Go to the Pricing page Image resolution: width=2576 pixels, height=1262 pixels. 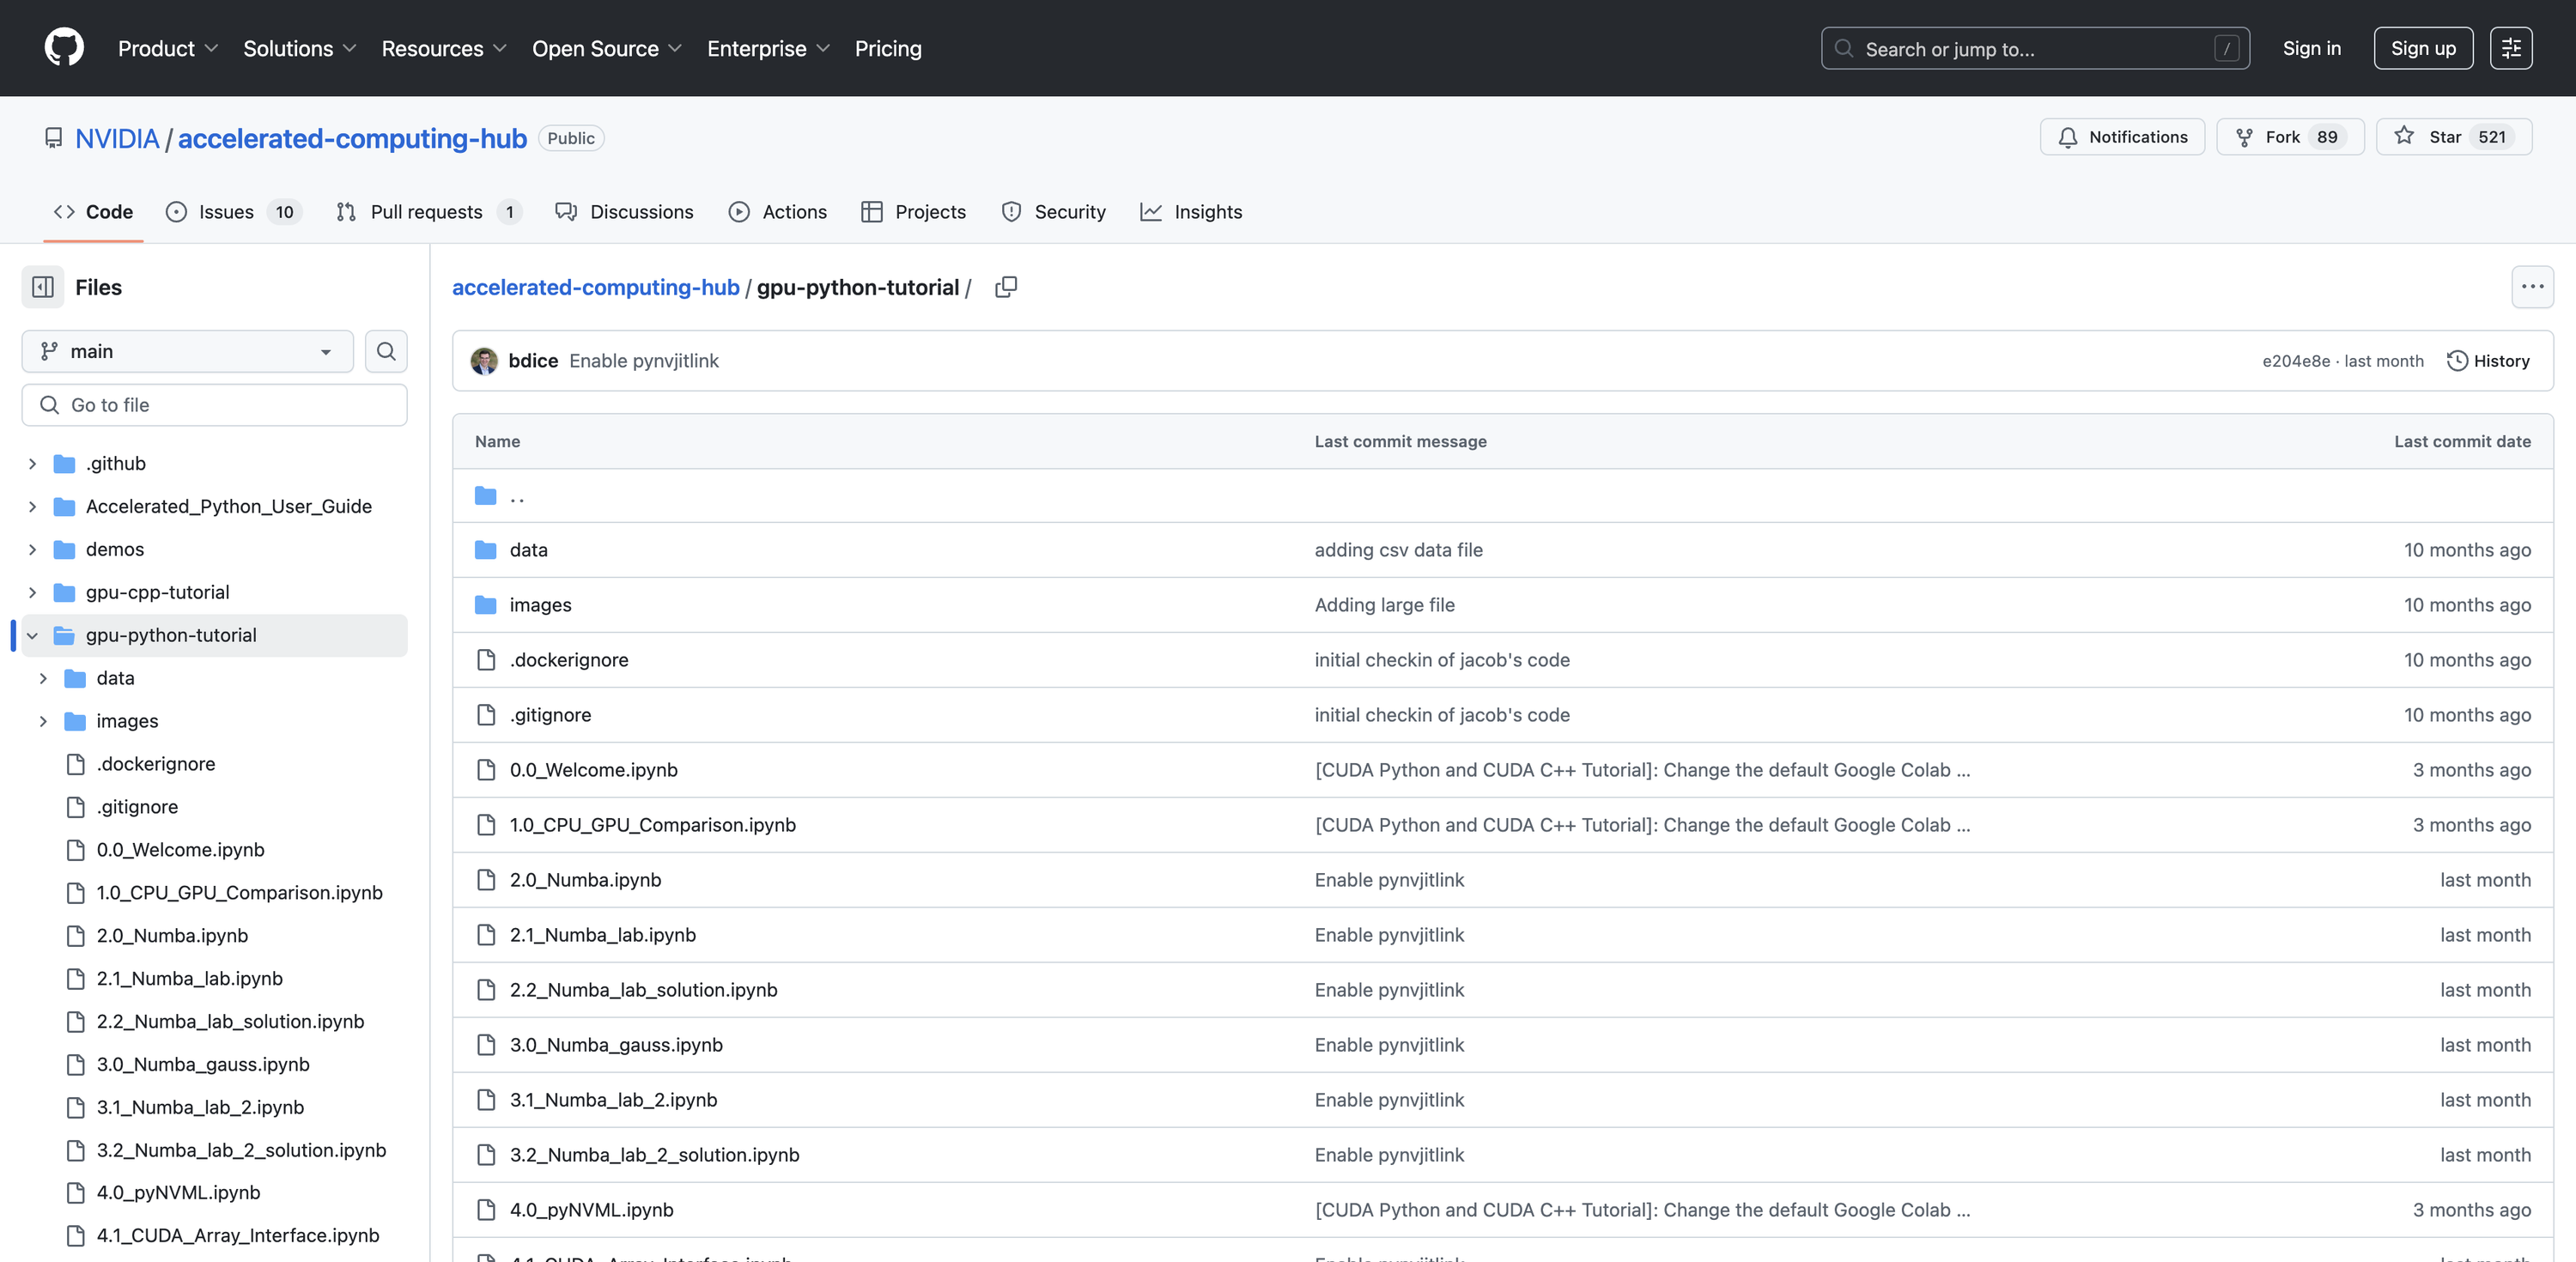(x=888, y=48)
